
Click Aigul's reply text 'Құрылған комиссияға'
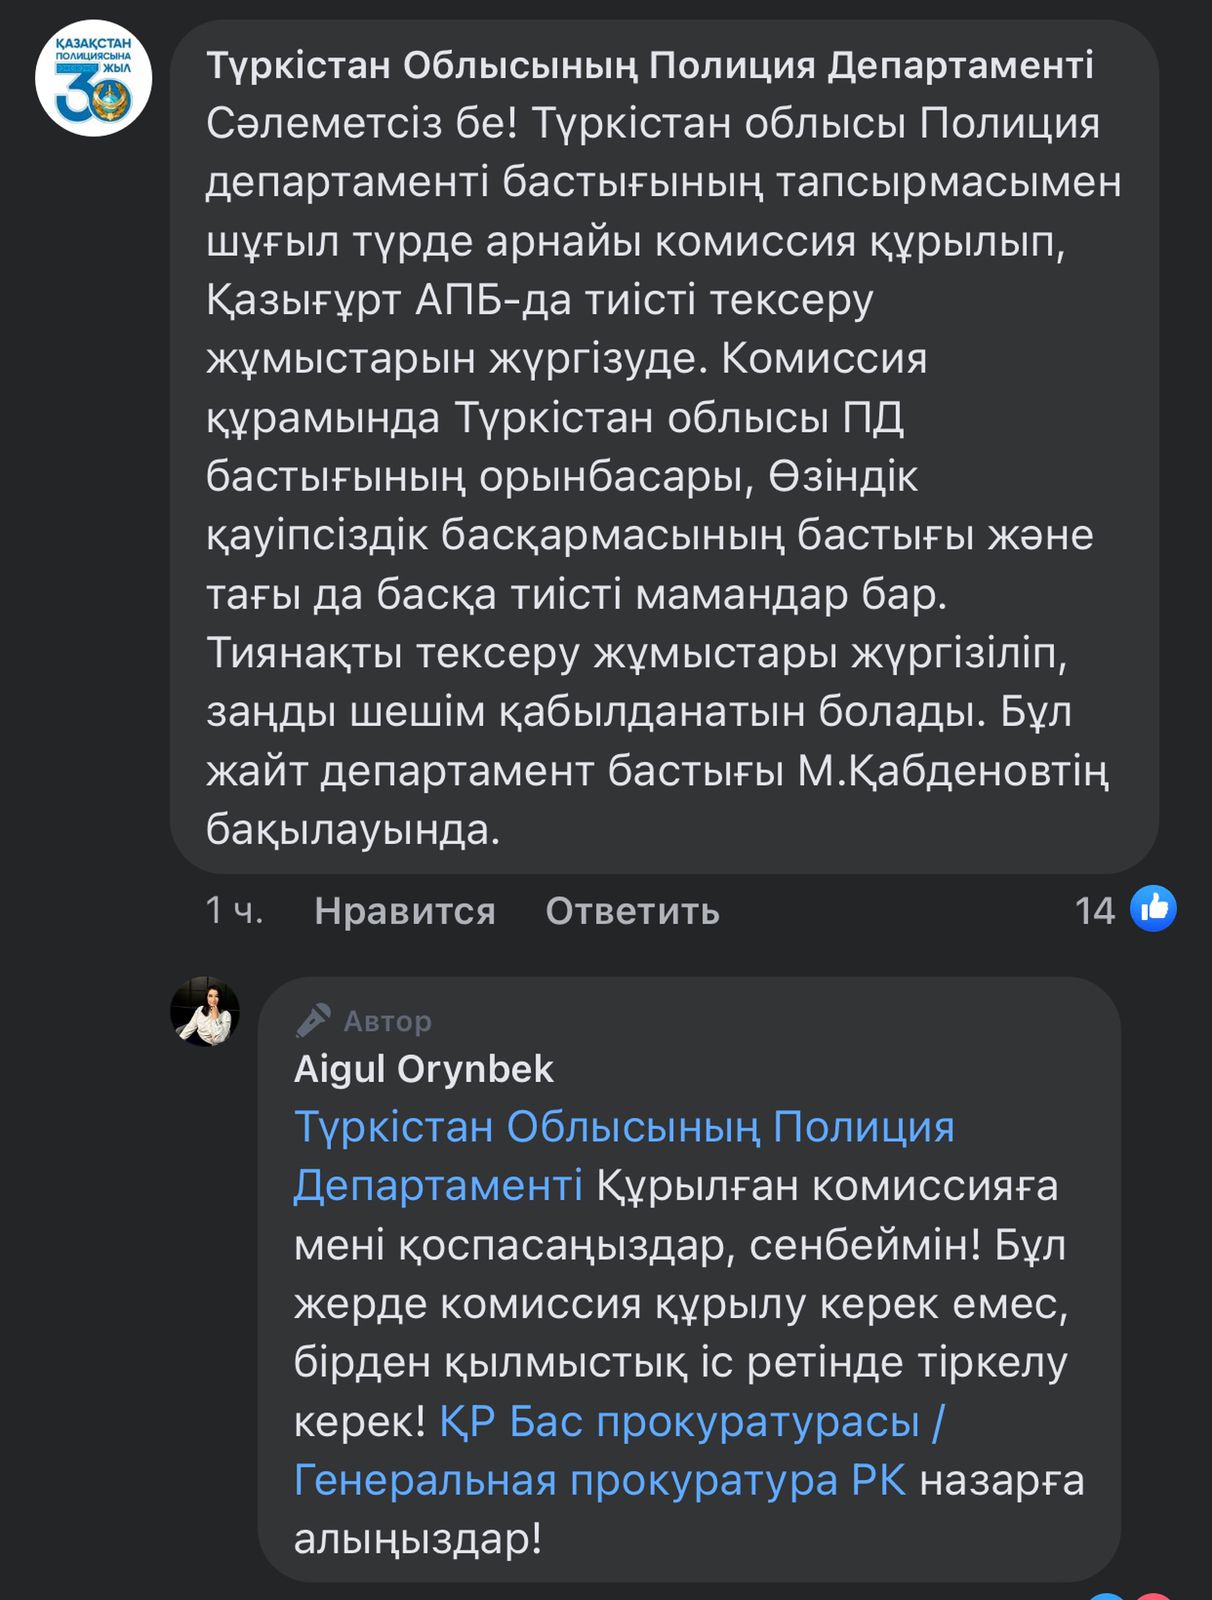click(x=827, y=1186)
